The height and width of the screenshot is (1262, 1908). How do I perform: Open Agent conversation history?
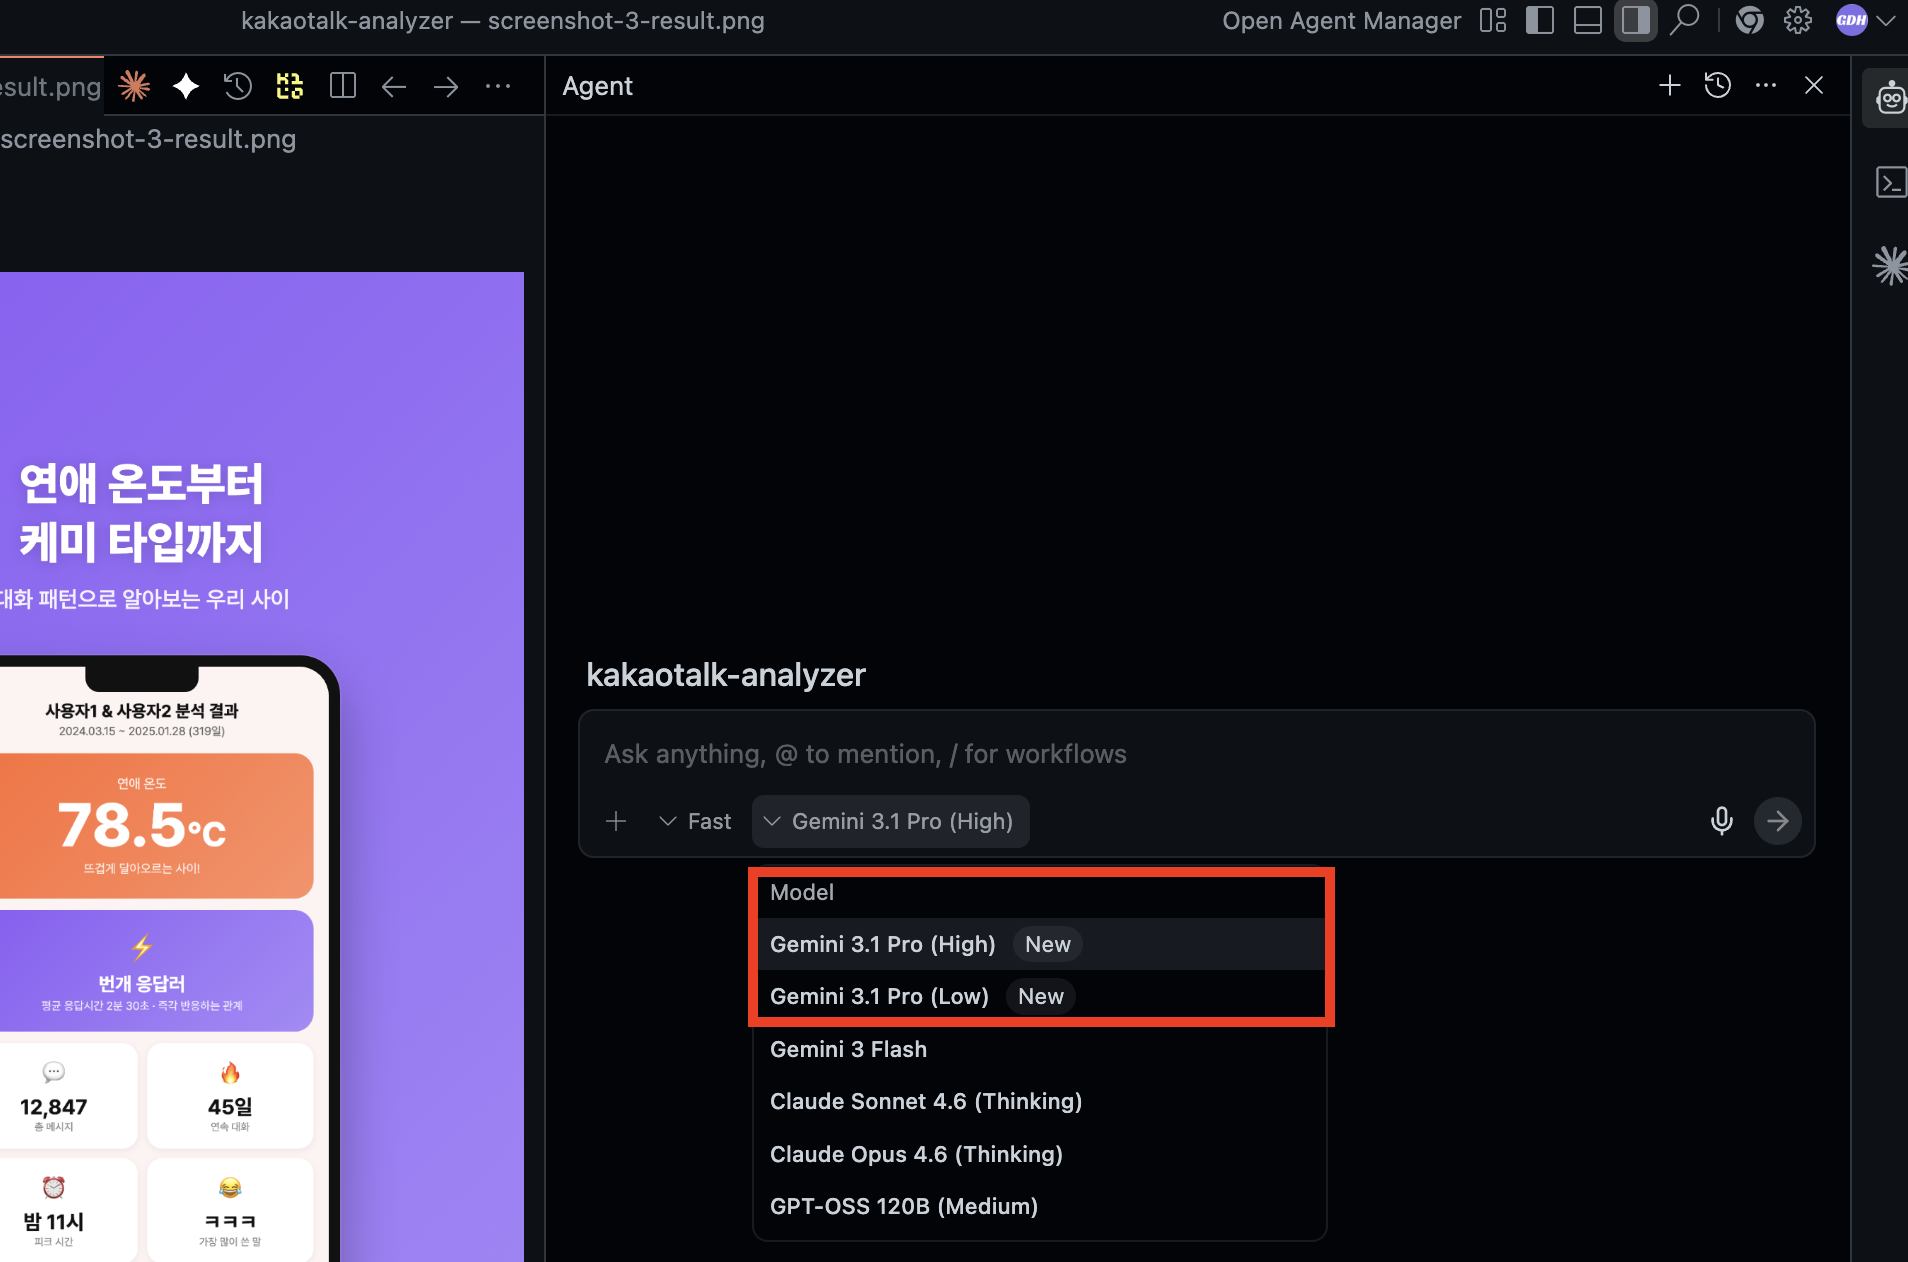coord(1718,86)
